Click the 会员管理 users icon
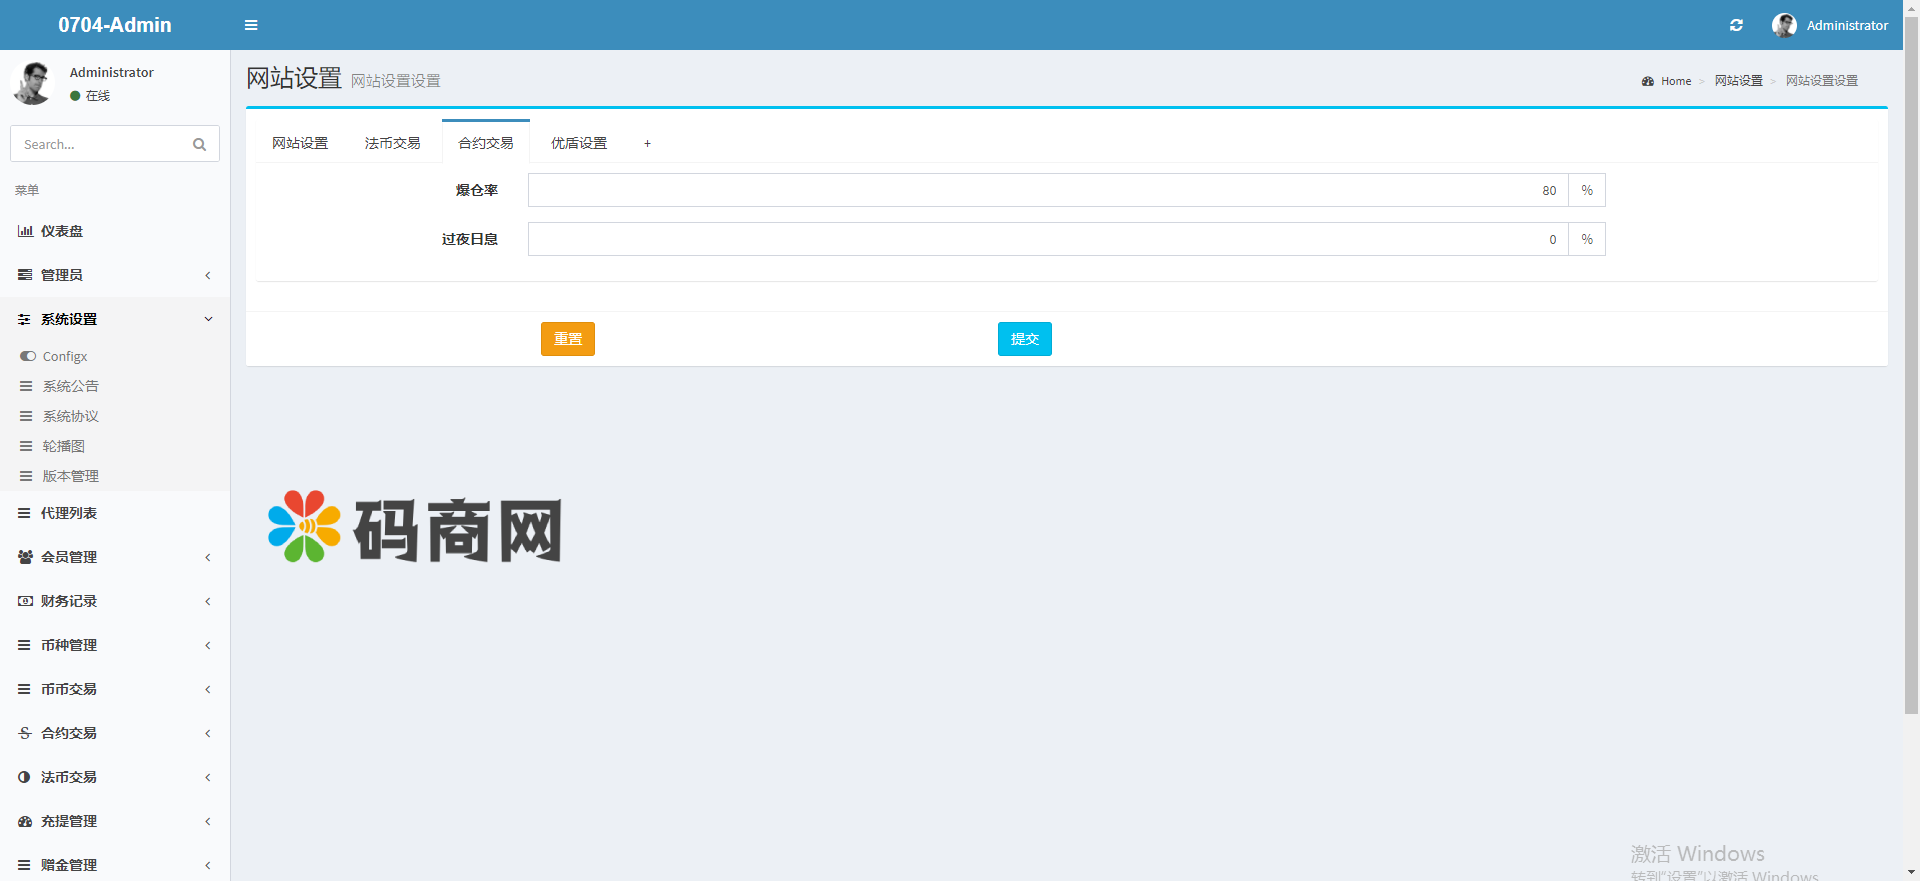The image size is (1920, 881). (x=25, y=557)
